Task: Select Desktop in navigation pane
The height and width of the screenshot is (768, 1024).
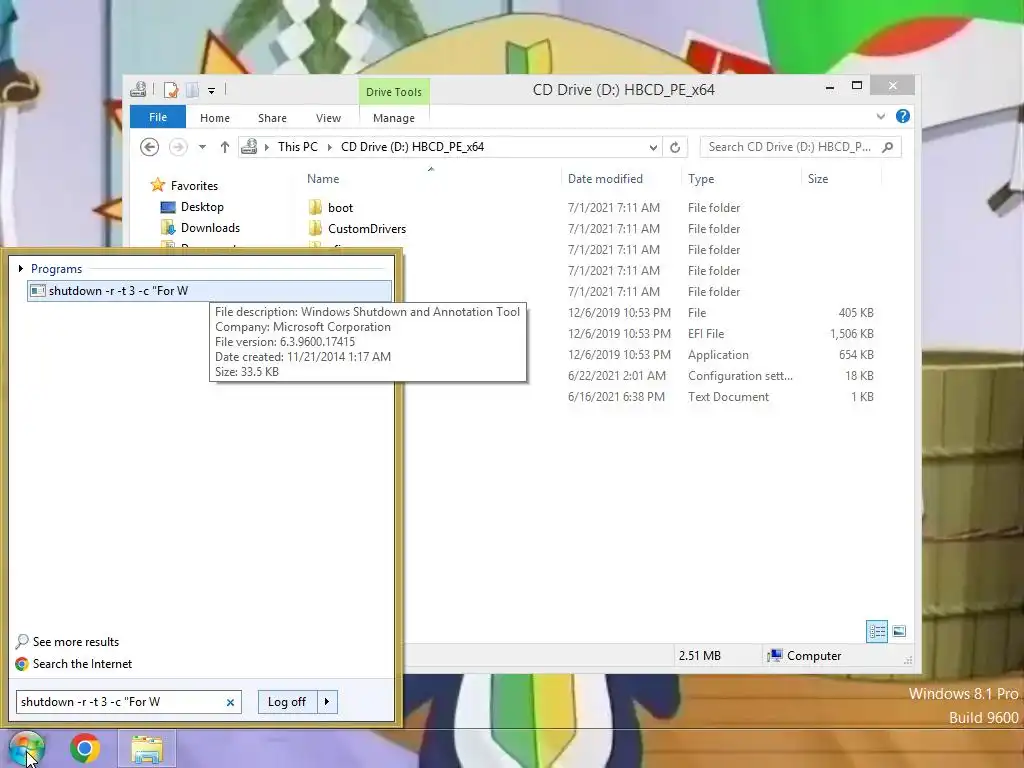Action: 202,207
